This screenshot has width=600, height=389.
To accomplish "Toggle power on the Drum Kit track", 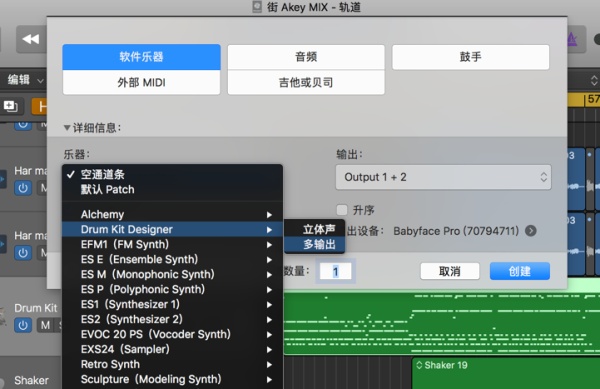I will pos(23,326).
